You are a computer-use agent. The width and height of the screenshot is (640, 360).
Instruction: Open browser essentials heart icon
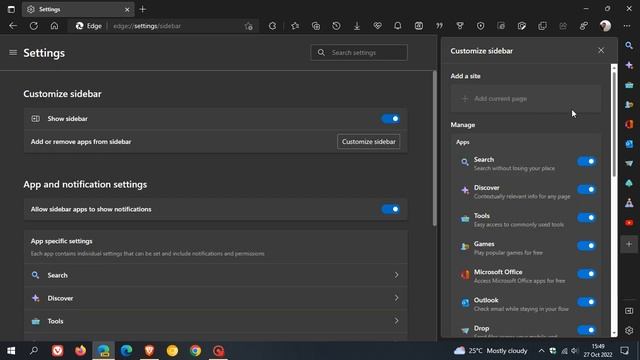378,26
